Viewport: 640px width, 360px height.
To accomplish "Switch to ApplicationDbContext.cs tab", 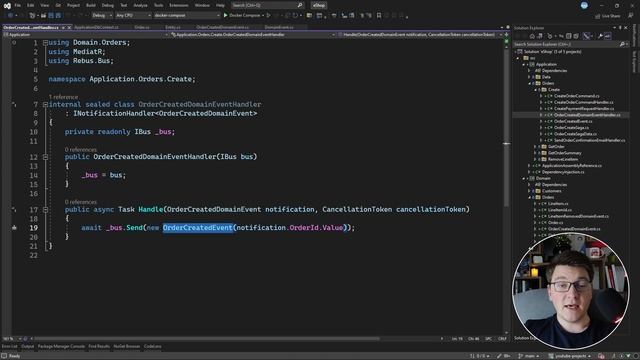I will point(96,27).
